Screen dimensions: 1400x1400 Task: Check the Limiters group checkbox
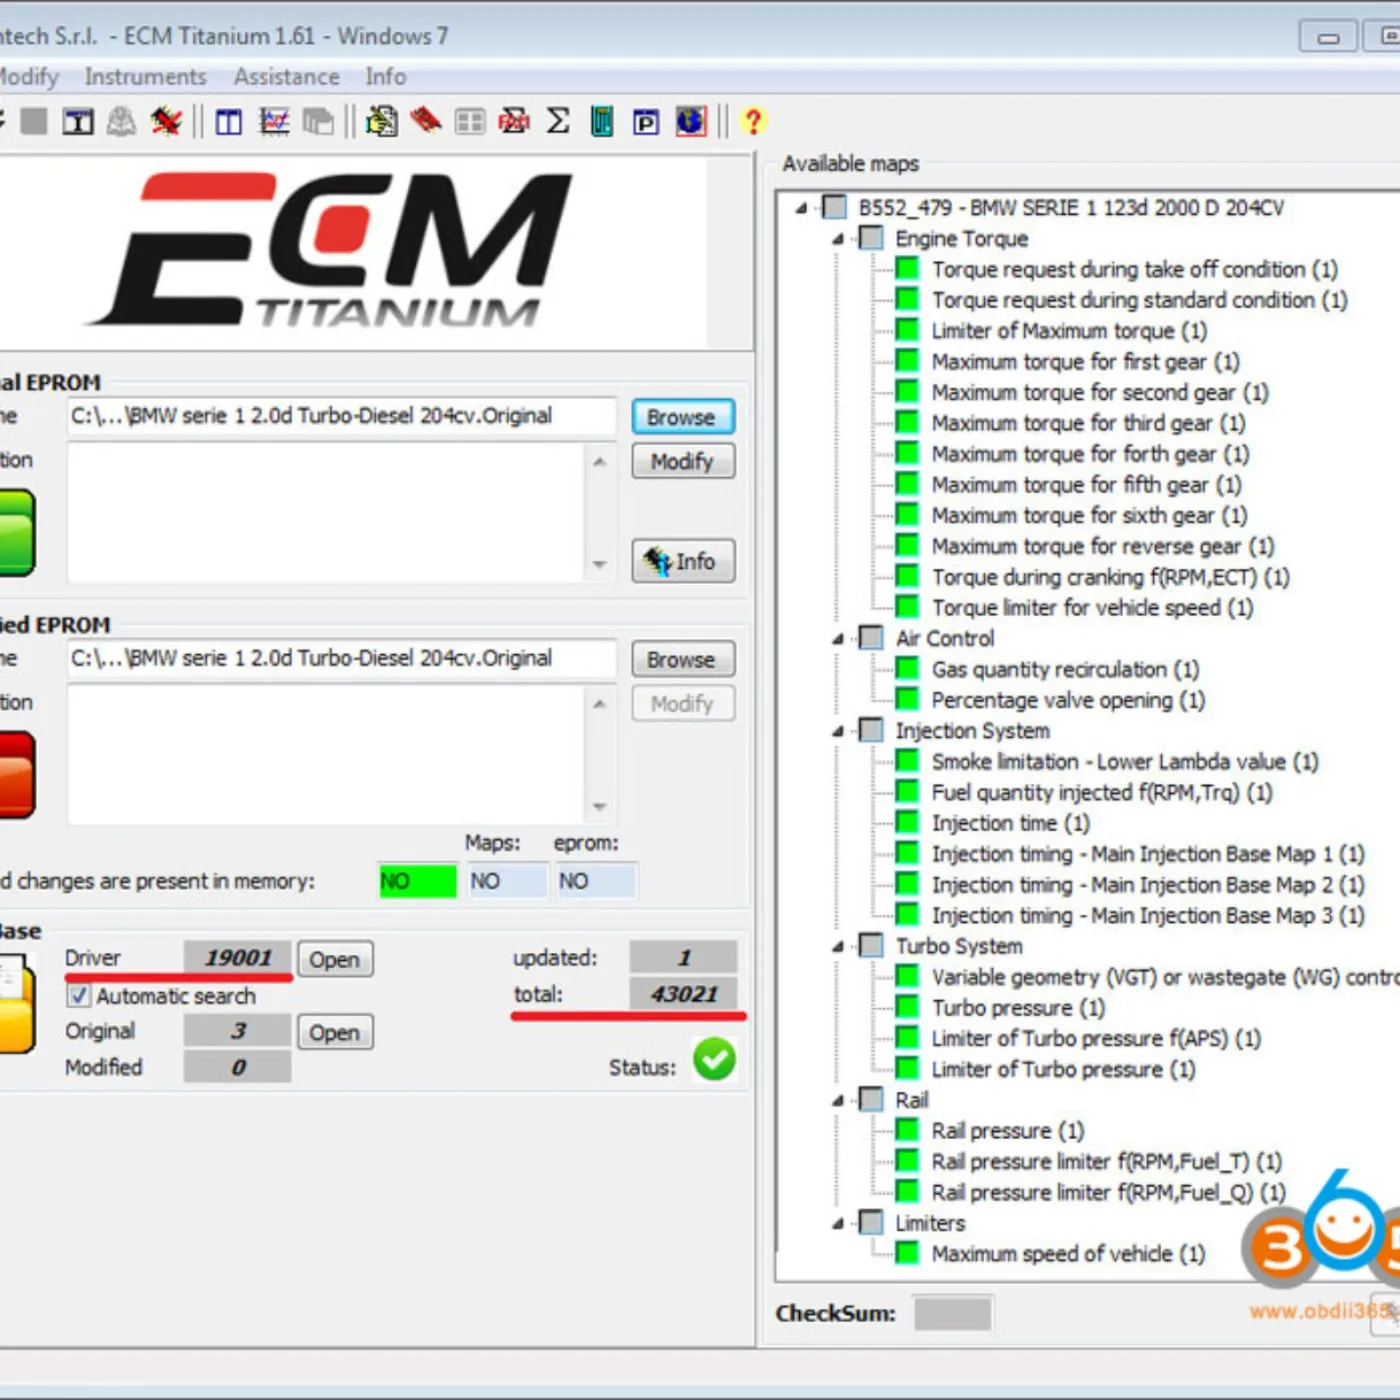click(x=871, y=1223)
